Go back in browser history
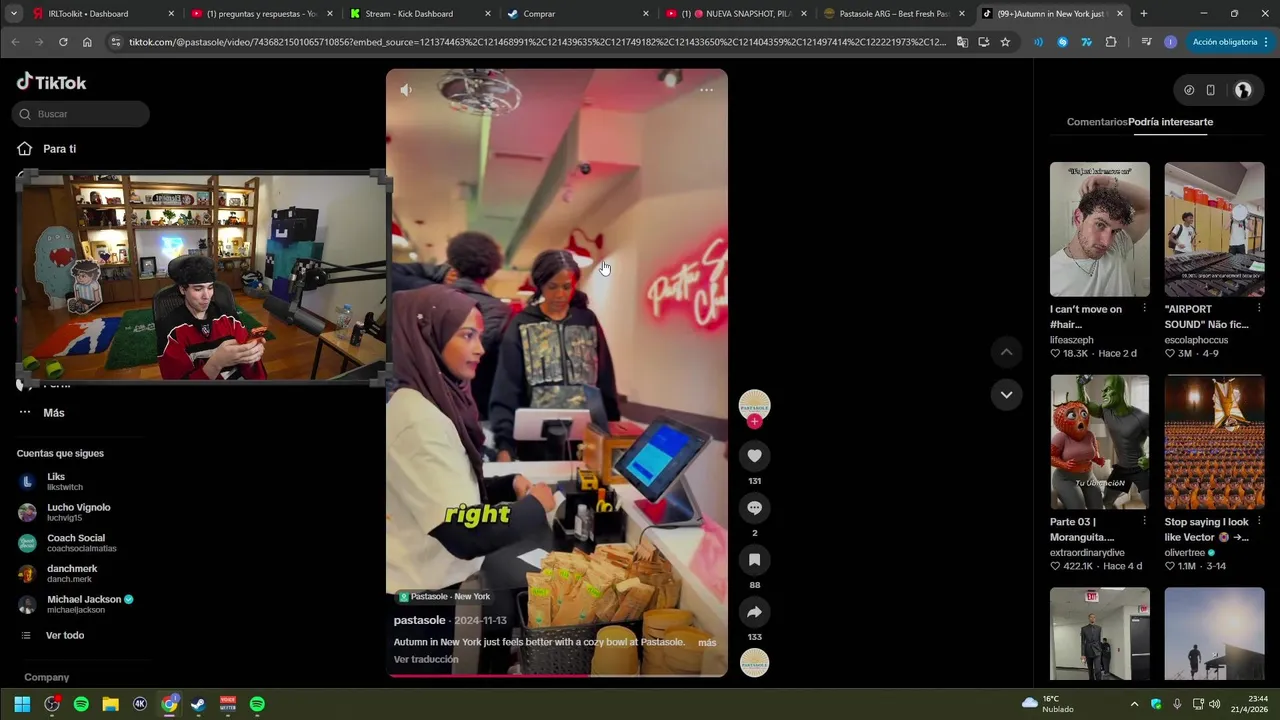This screenshot has width=1280, height=720. point(15,42)
